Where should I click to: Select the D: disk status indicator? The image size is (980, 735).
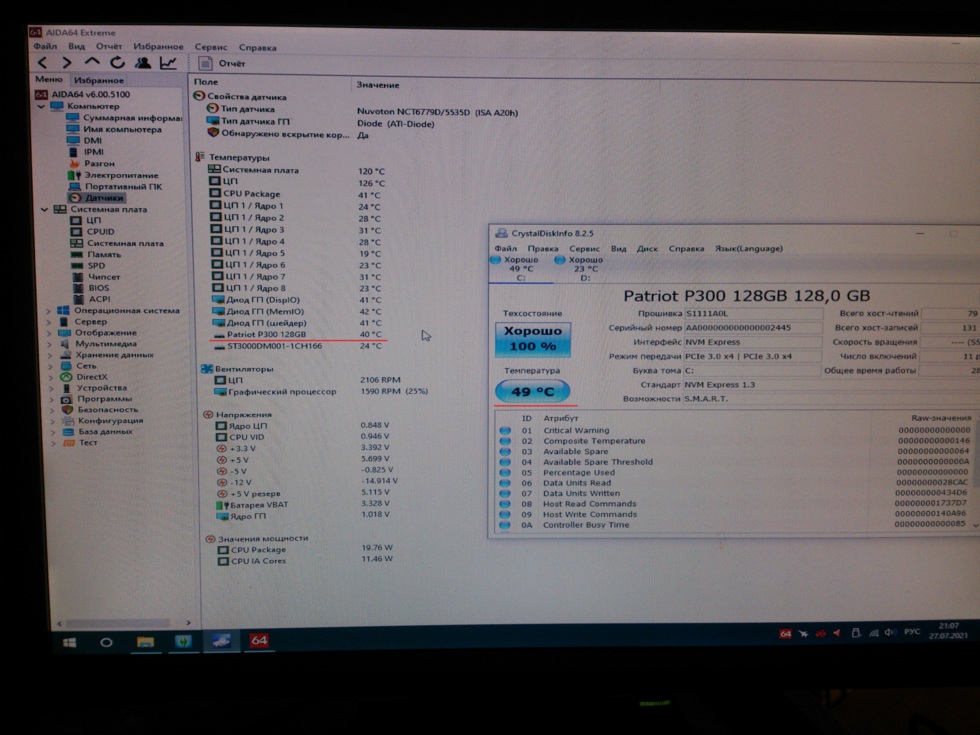pyautogui.click(x=585, y=268)
